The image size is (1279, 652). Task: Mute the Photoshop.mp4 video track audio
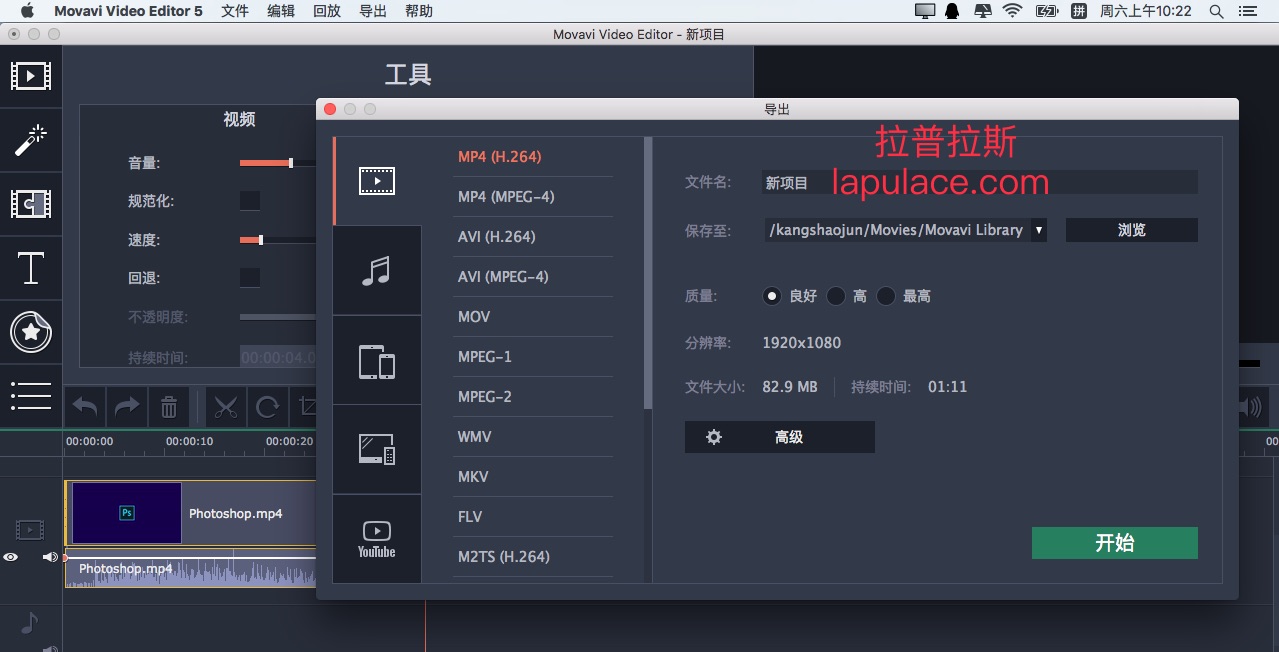click(50, 557)
